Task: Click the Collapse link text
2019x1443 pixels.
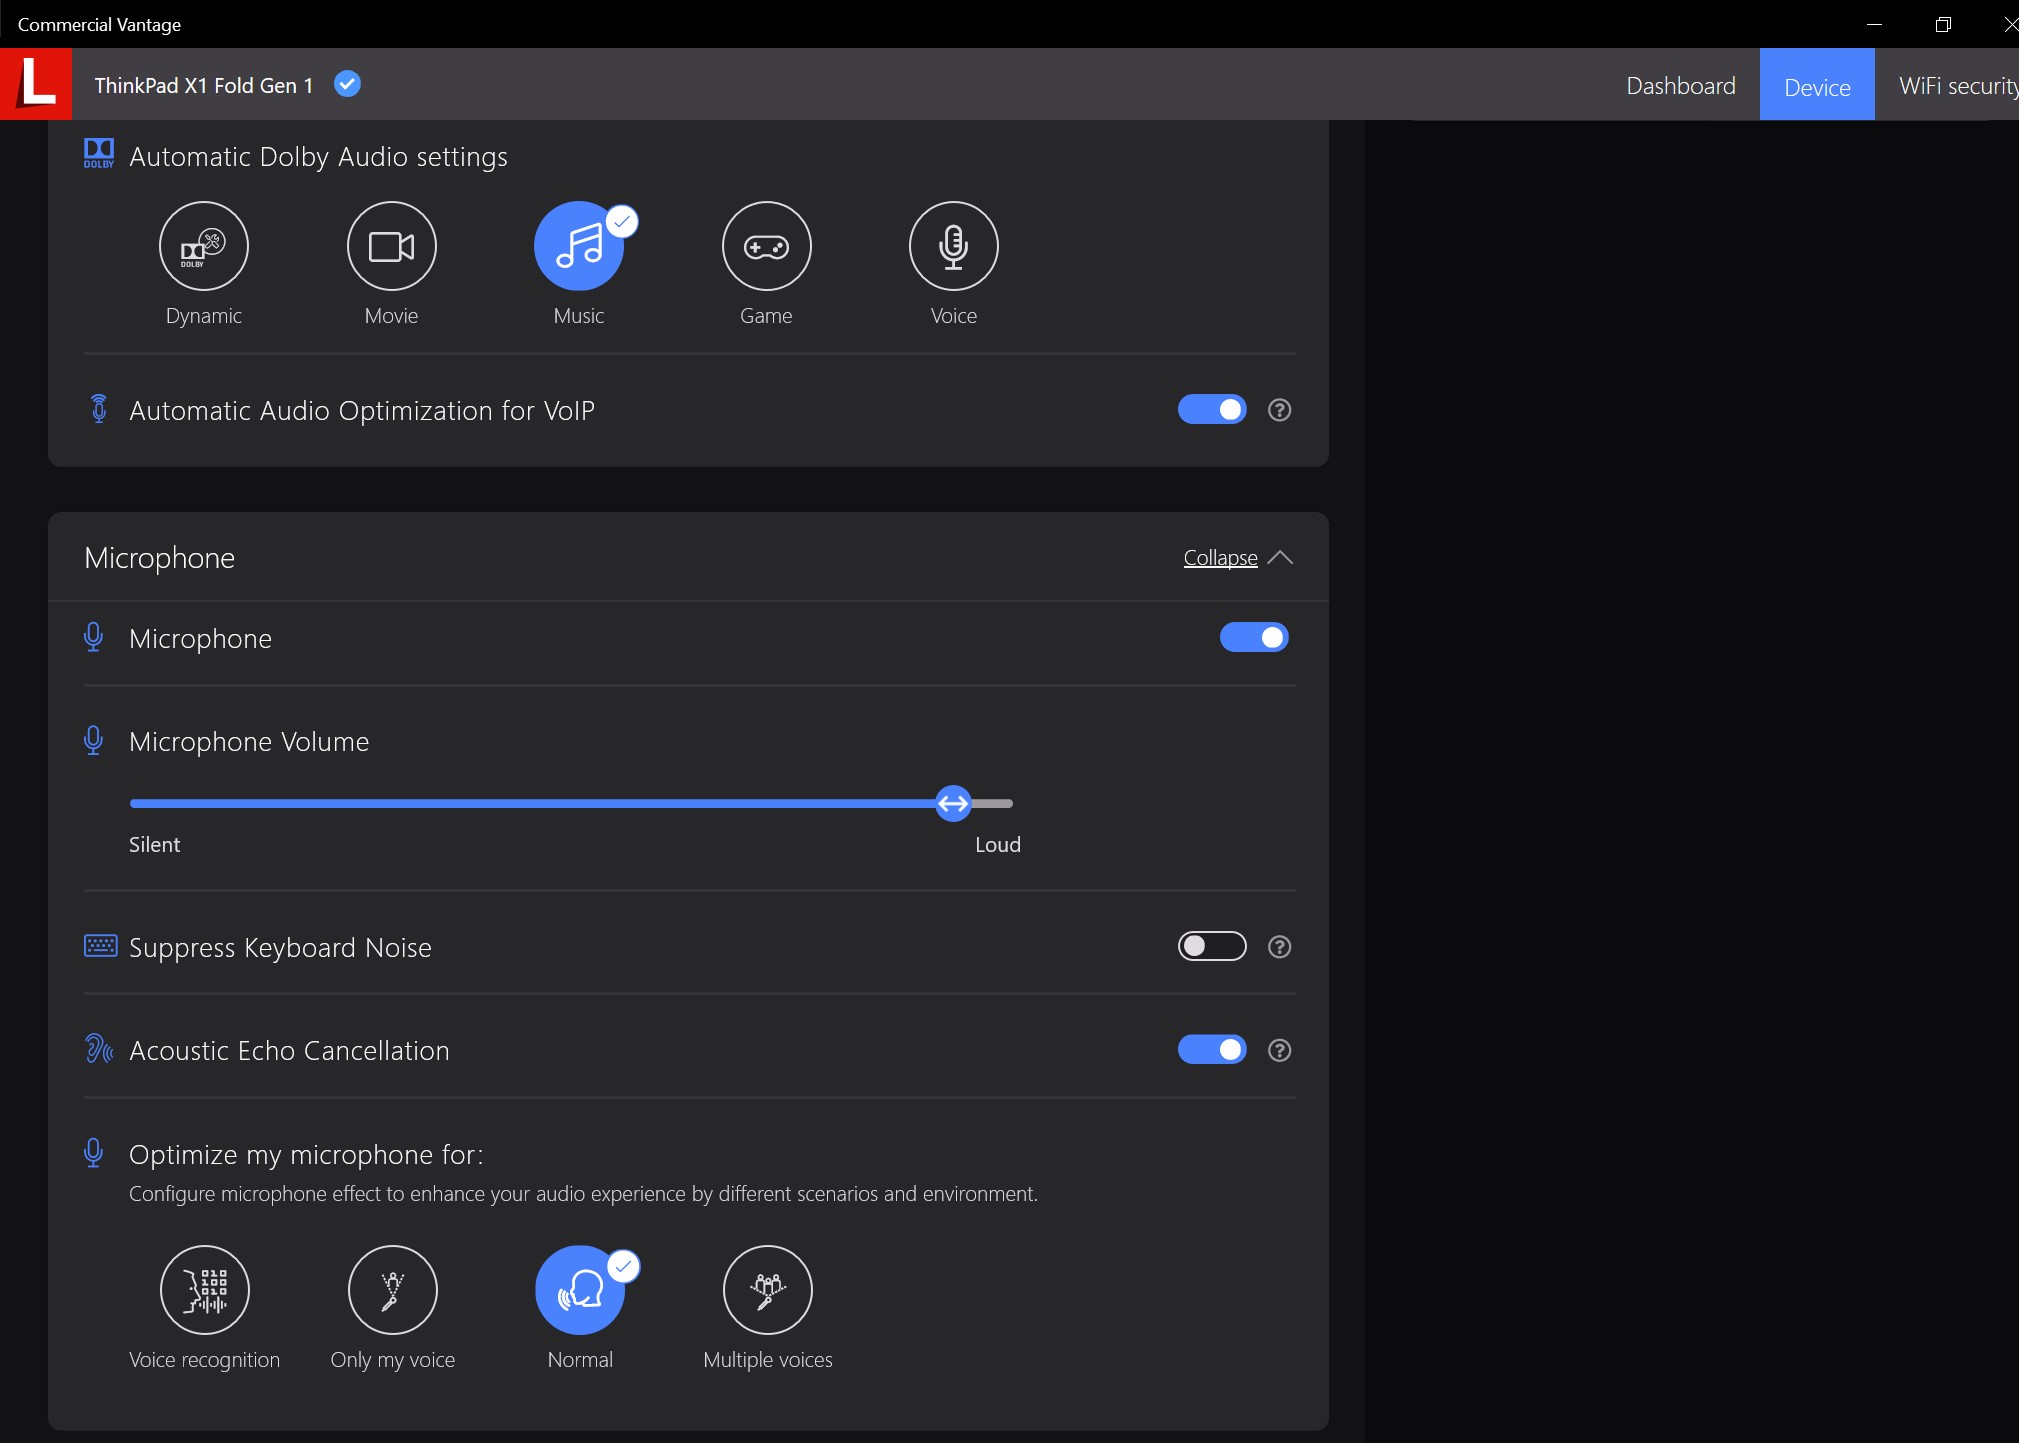Action: point(1220,558)
